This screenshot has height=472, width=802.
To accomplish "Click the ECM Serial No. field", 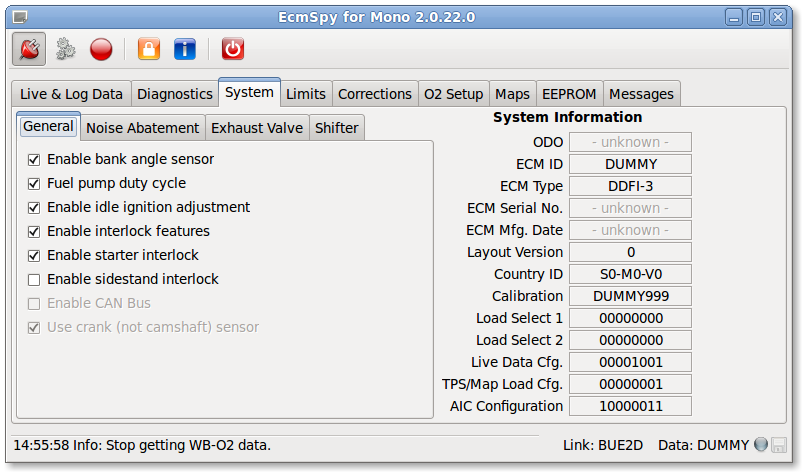I will (x=630, y=208).
